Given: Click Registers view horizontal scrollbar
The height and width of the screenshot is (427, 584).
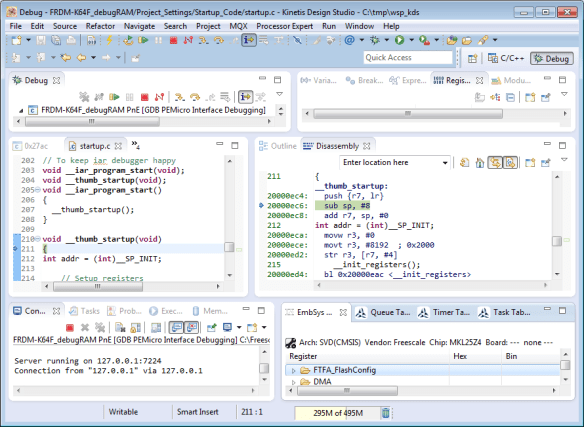Looking at the screenshot, I should tap(408, 113).
